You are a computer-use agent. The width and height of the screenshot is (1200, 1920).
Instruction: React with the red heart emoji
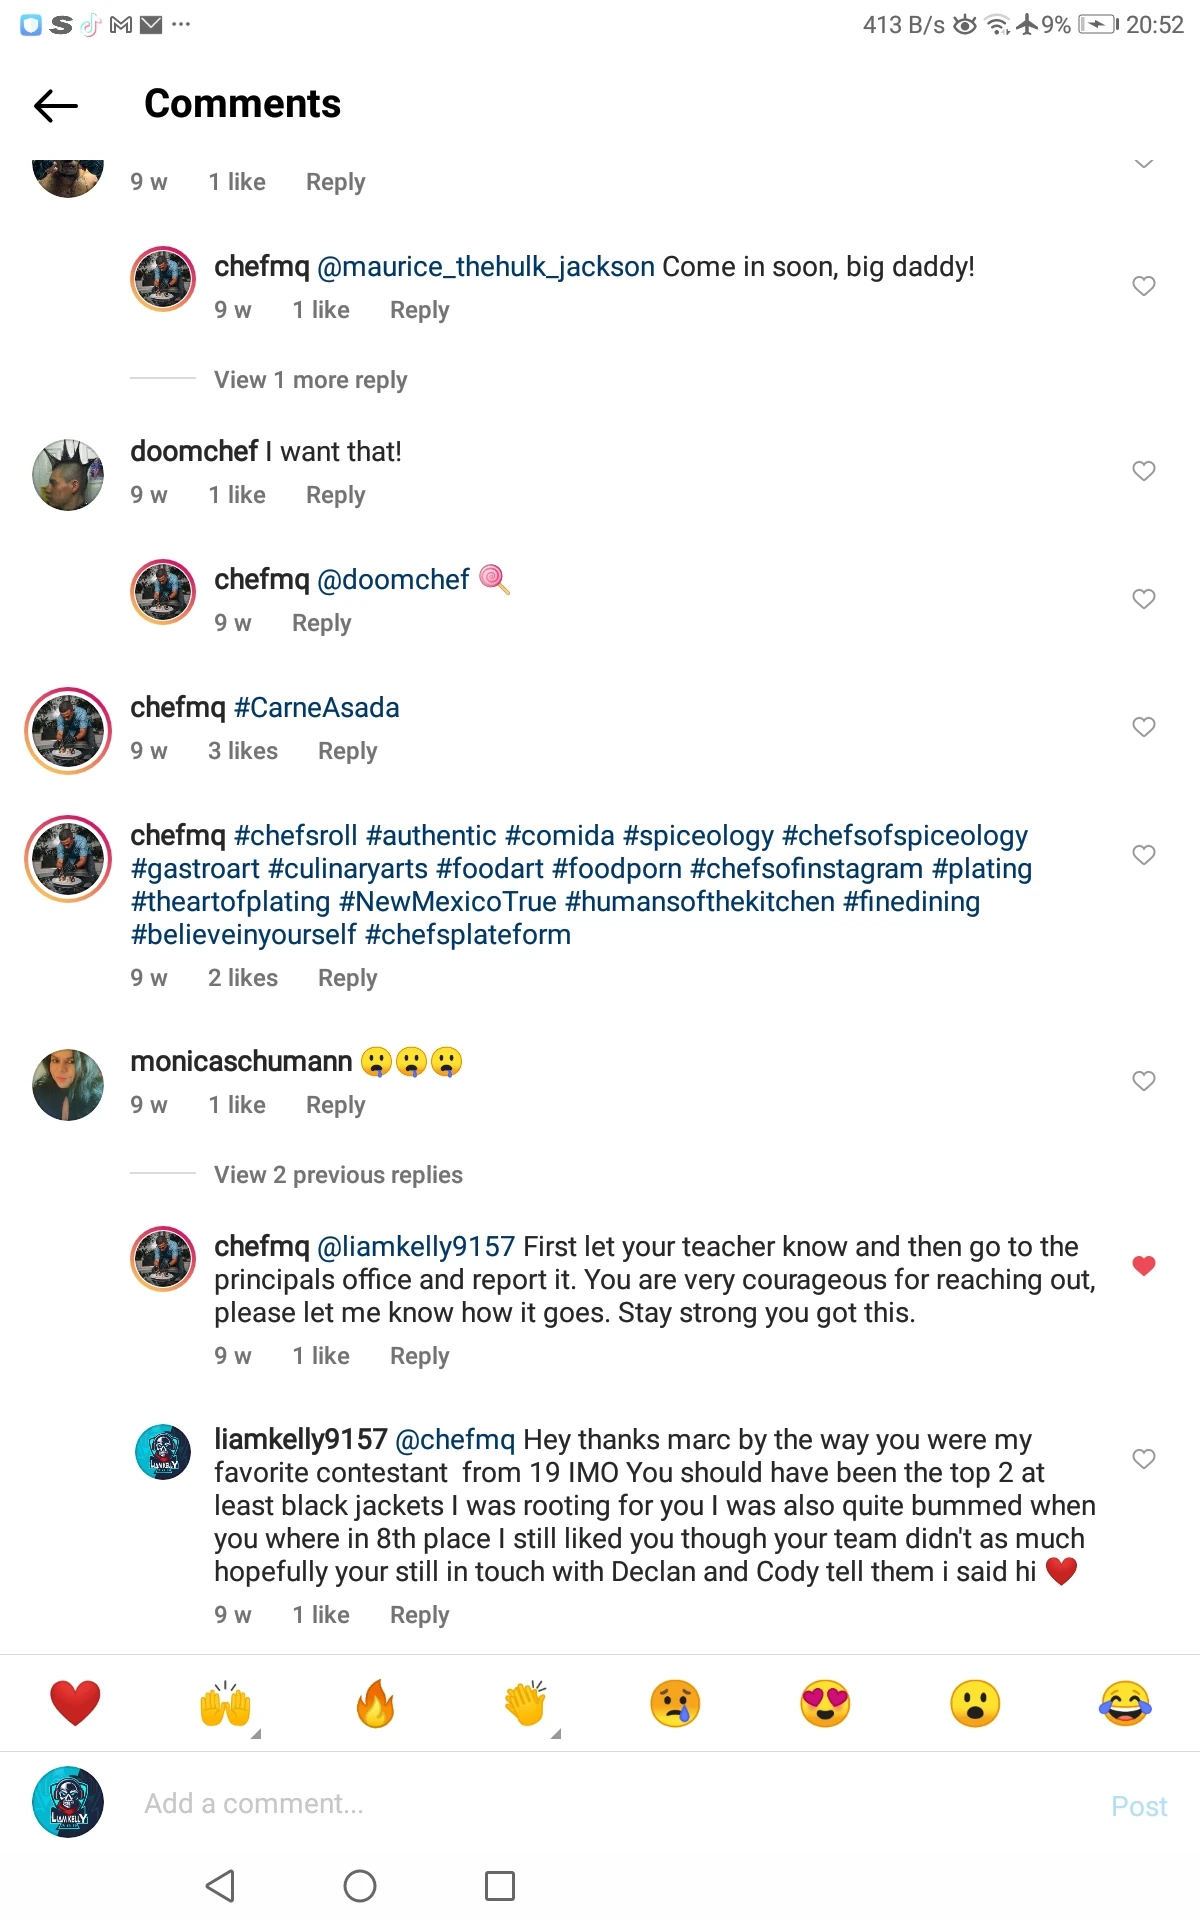coord(76,1703)
